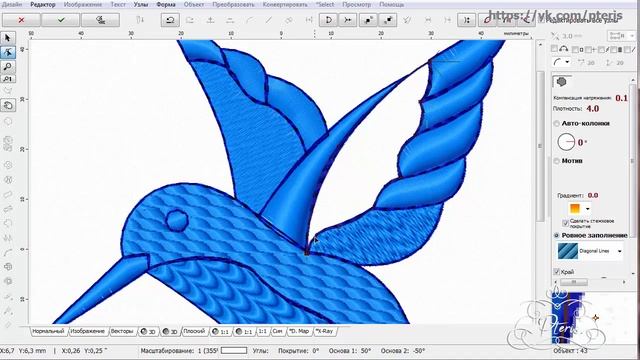This screenshot has width=640, height=360.
Task: Click the Undo arrow toolbar icon
Action: [x=170, y=20]
